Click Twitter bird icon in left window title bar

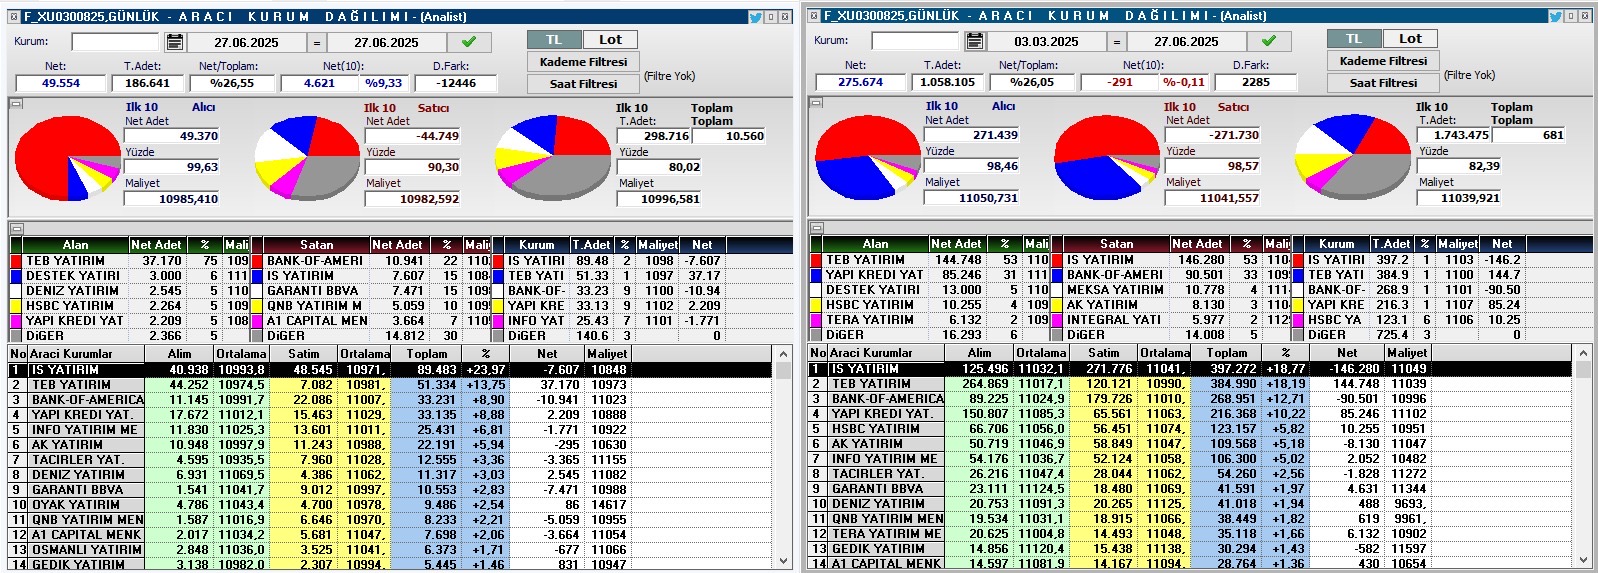point(756,17)
